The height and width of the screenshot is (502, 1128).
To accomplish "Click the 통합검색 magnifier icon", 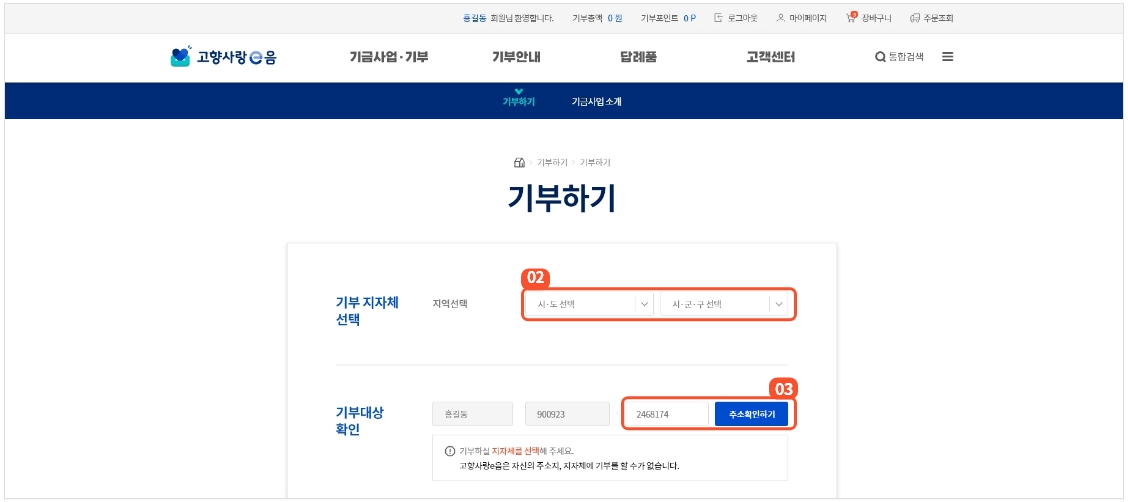I will pos(880,57).
